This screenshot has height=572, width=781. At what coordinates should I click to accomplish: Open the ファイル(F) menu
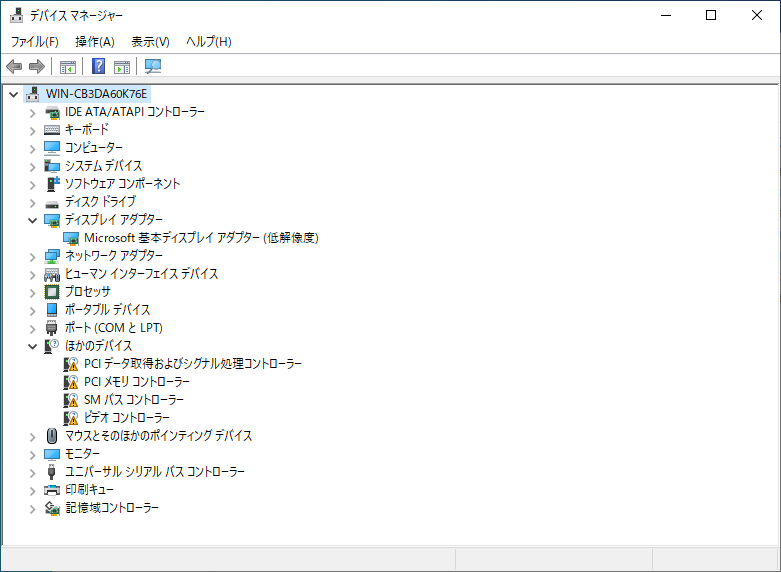34,42
